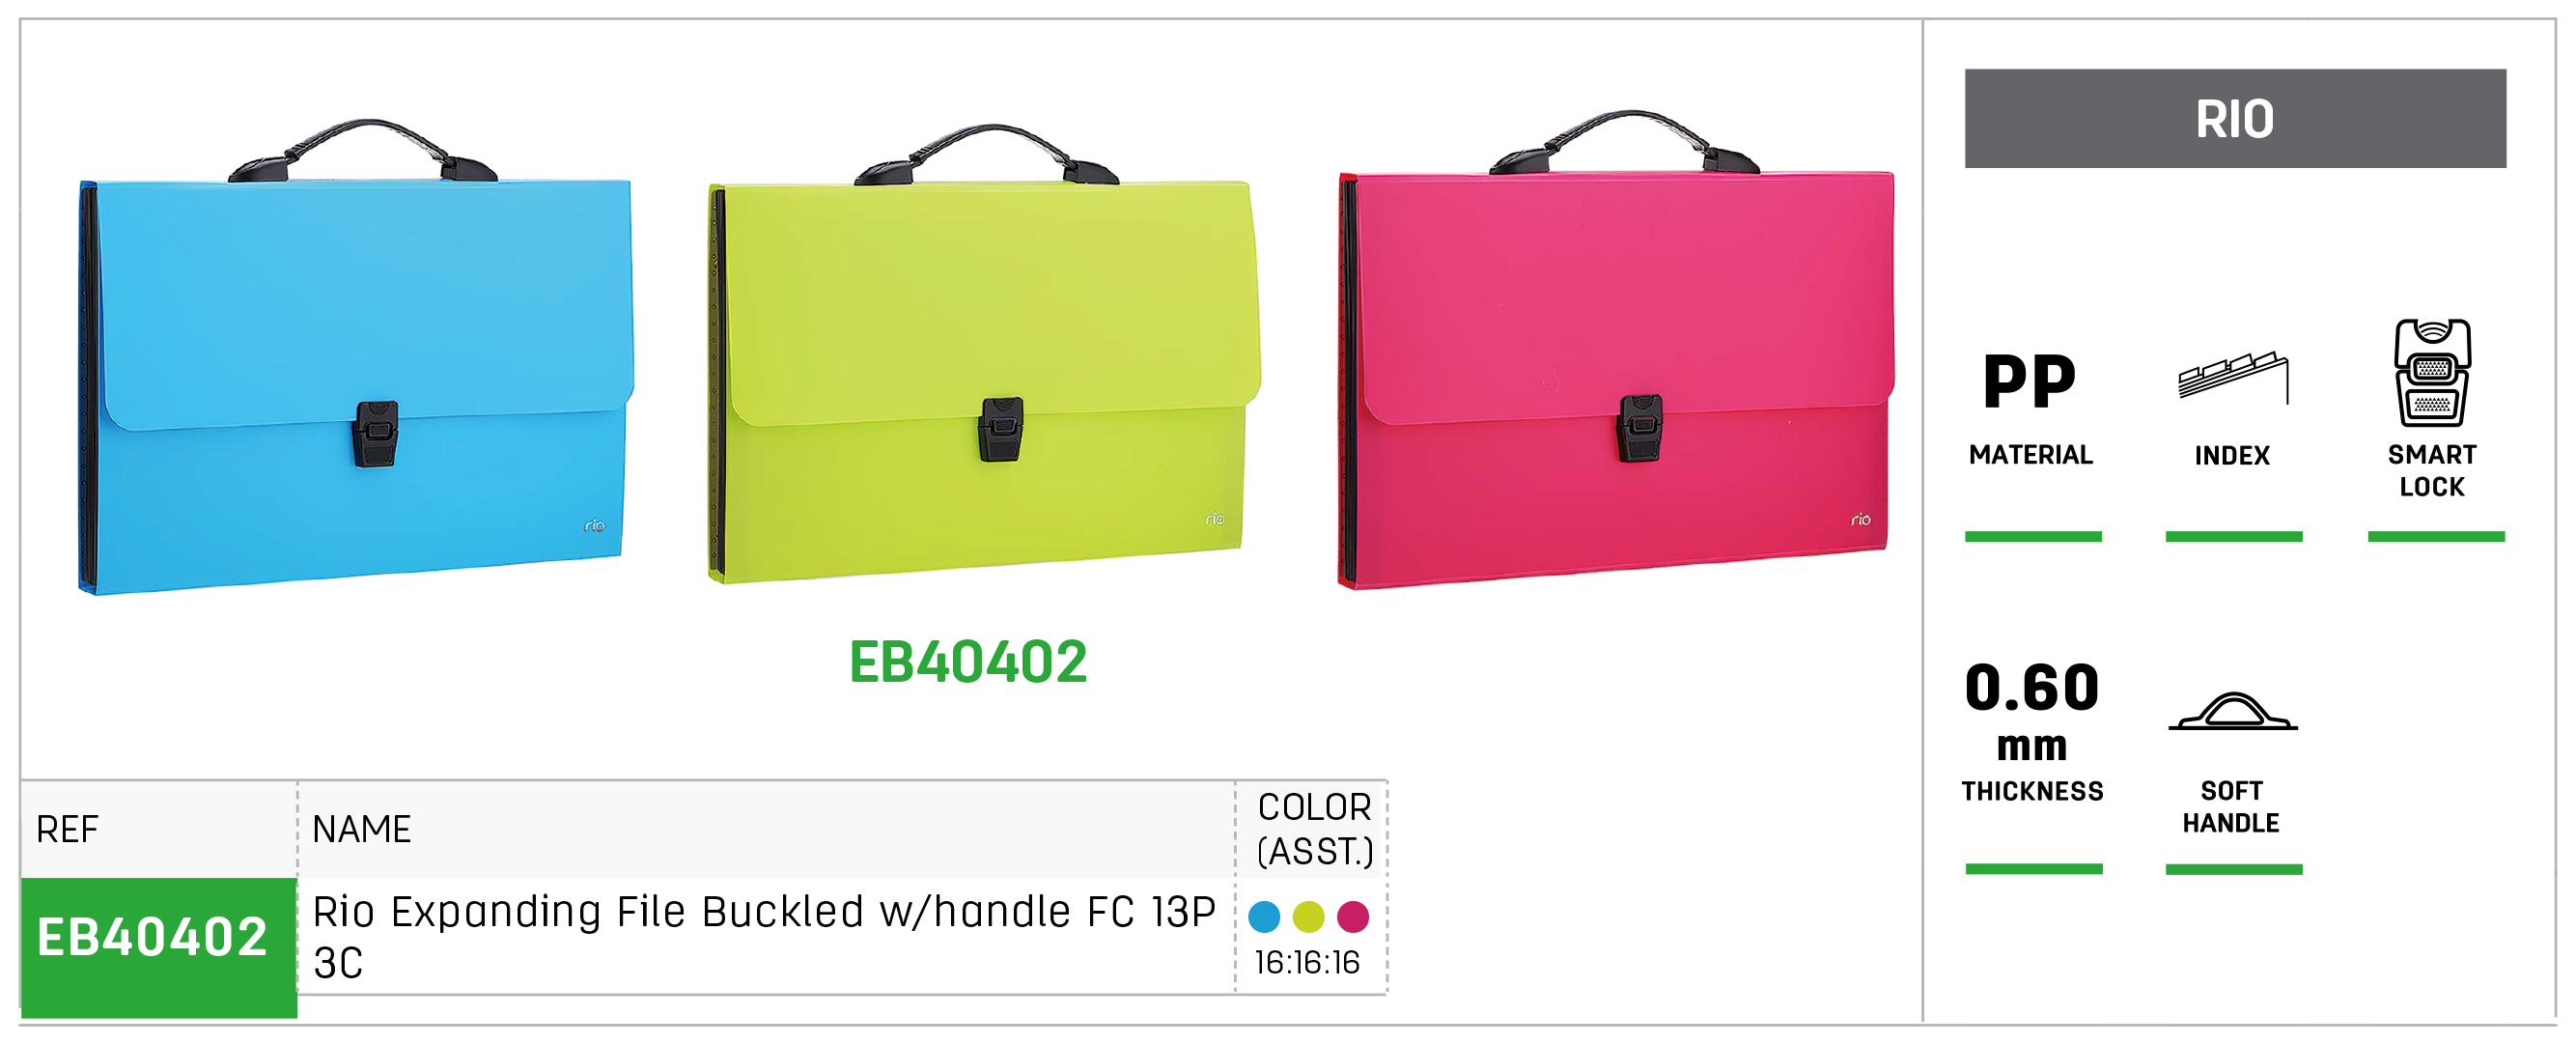Click the green EB40402 caption under images
Screen dimensions: 2576x1044
[967, 662]
